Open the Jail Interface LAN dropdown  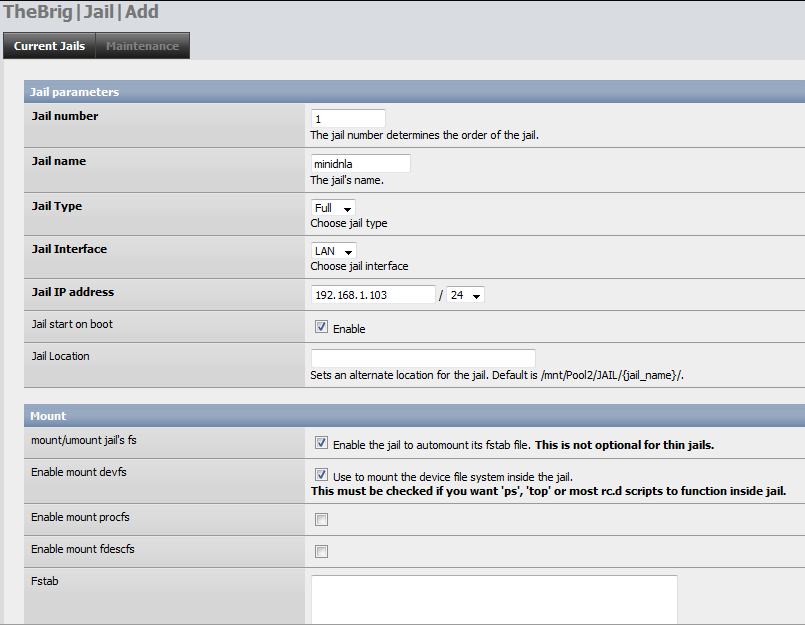pyautogui.click(x=333, y=251)
